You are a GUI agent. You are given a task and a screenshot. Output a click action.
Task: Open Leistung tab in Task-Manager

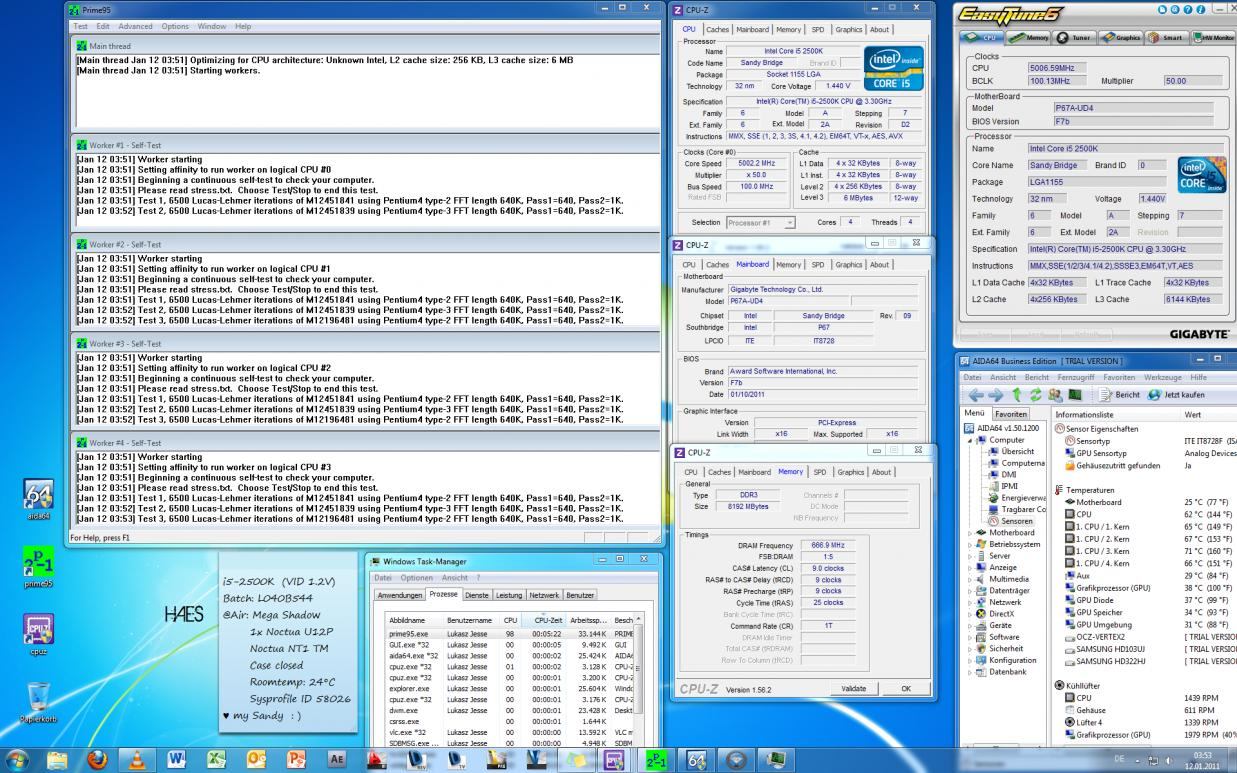point(509,595)
